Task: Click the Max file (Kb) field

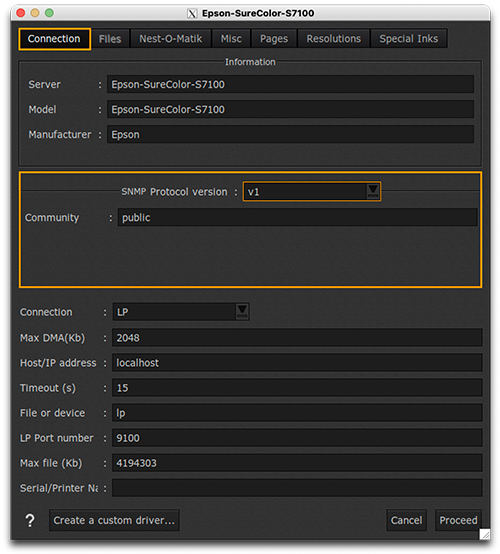Action: [x=297, y=463]
